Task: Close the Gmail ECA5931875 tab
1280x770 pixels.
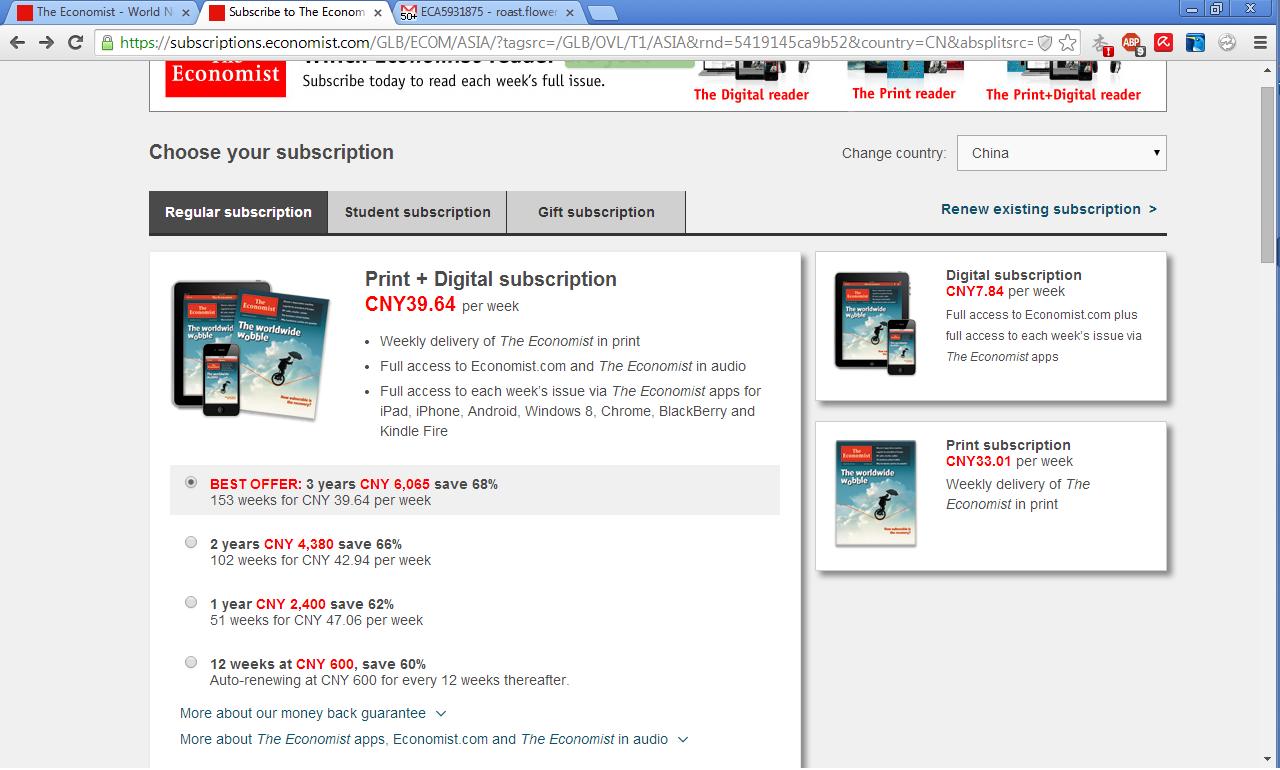Action: [x=569, y=13]
